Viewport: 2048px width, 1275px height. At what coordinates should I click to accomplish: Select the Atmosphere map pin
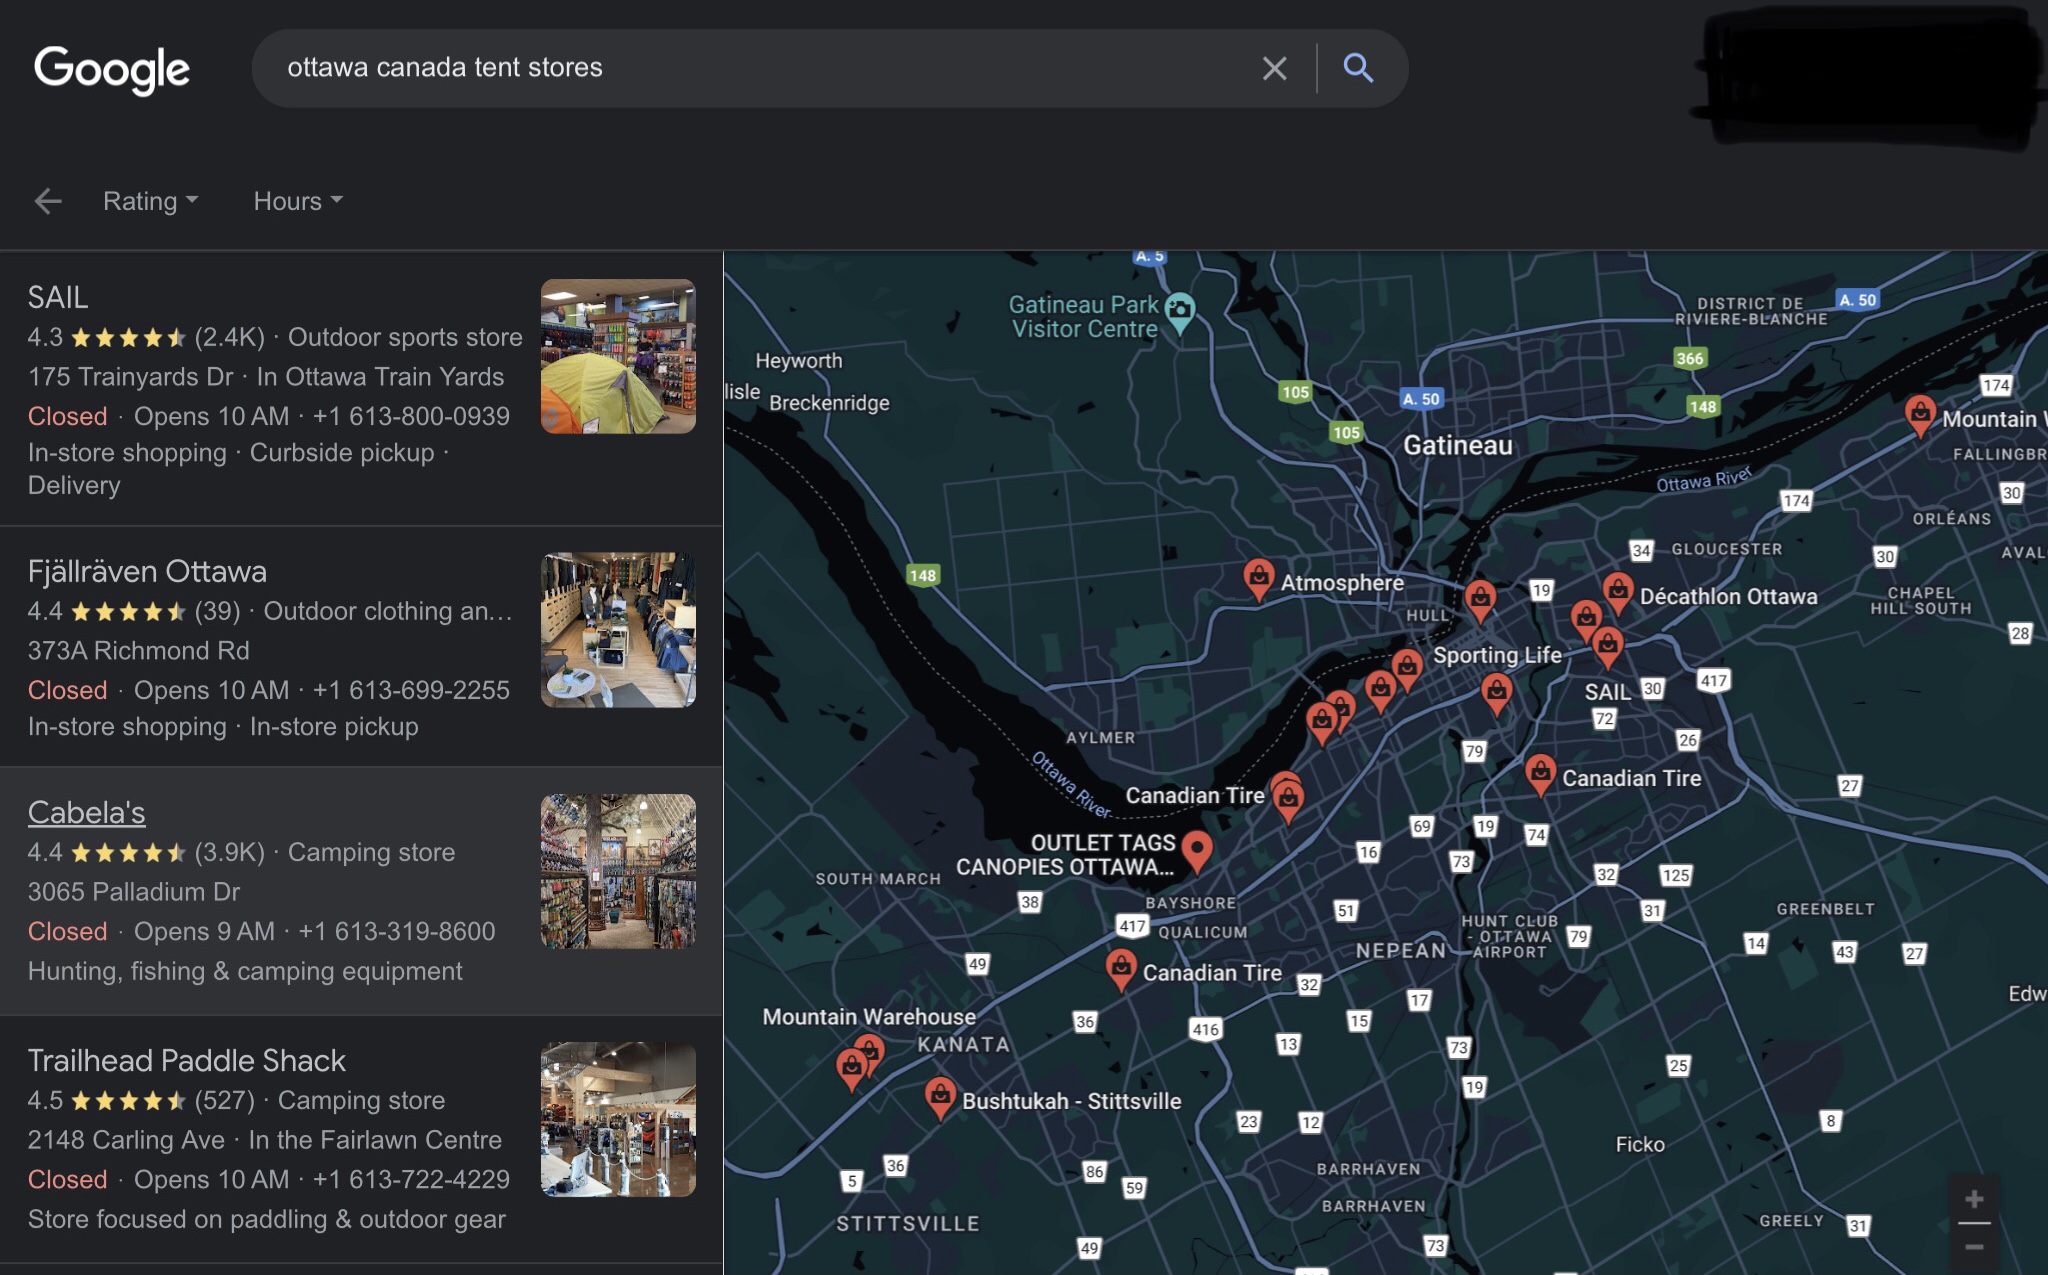coord(1258,579)
